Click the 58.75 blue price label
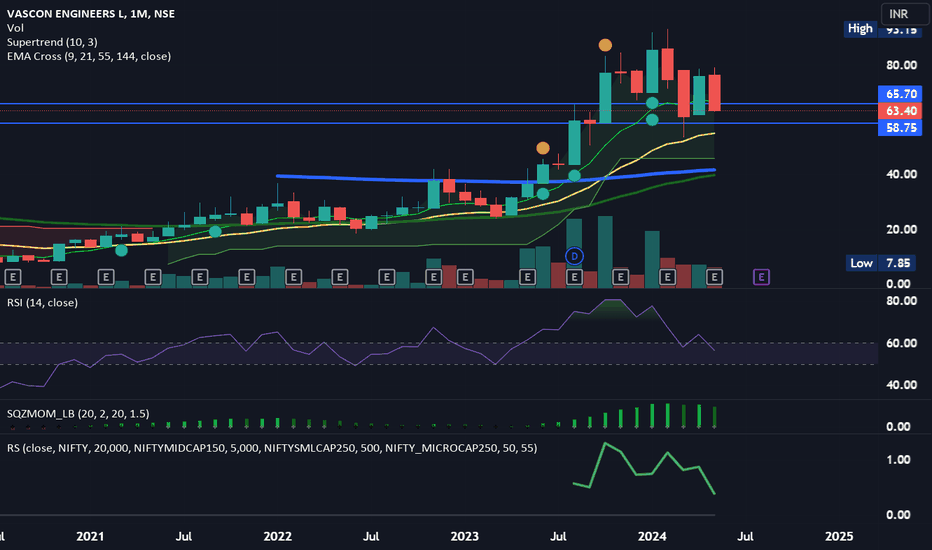Image resolution: width=932 pixels, height=550 pixels. (x=900, y=127)
